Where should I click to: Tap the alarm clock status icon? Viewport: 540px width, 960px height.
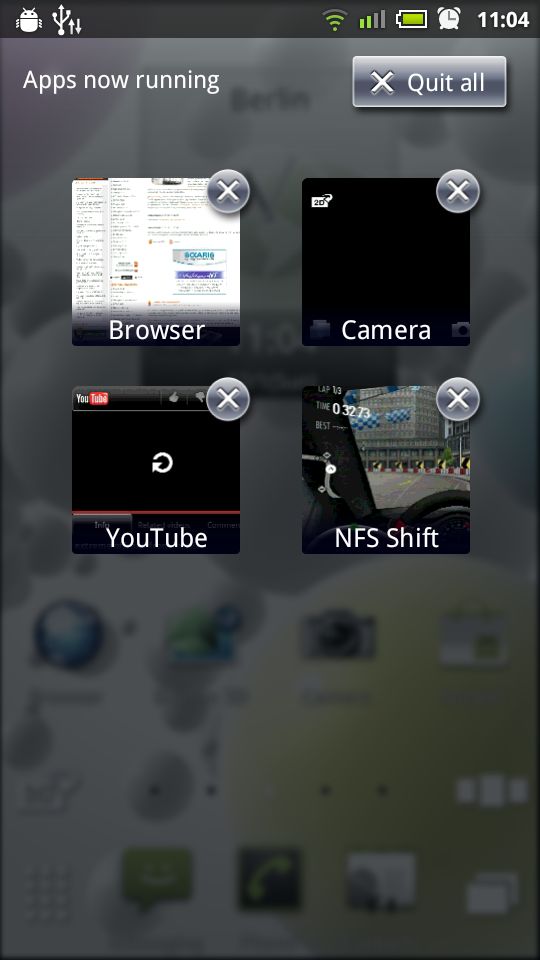click(x=449, y=18)
